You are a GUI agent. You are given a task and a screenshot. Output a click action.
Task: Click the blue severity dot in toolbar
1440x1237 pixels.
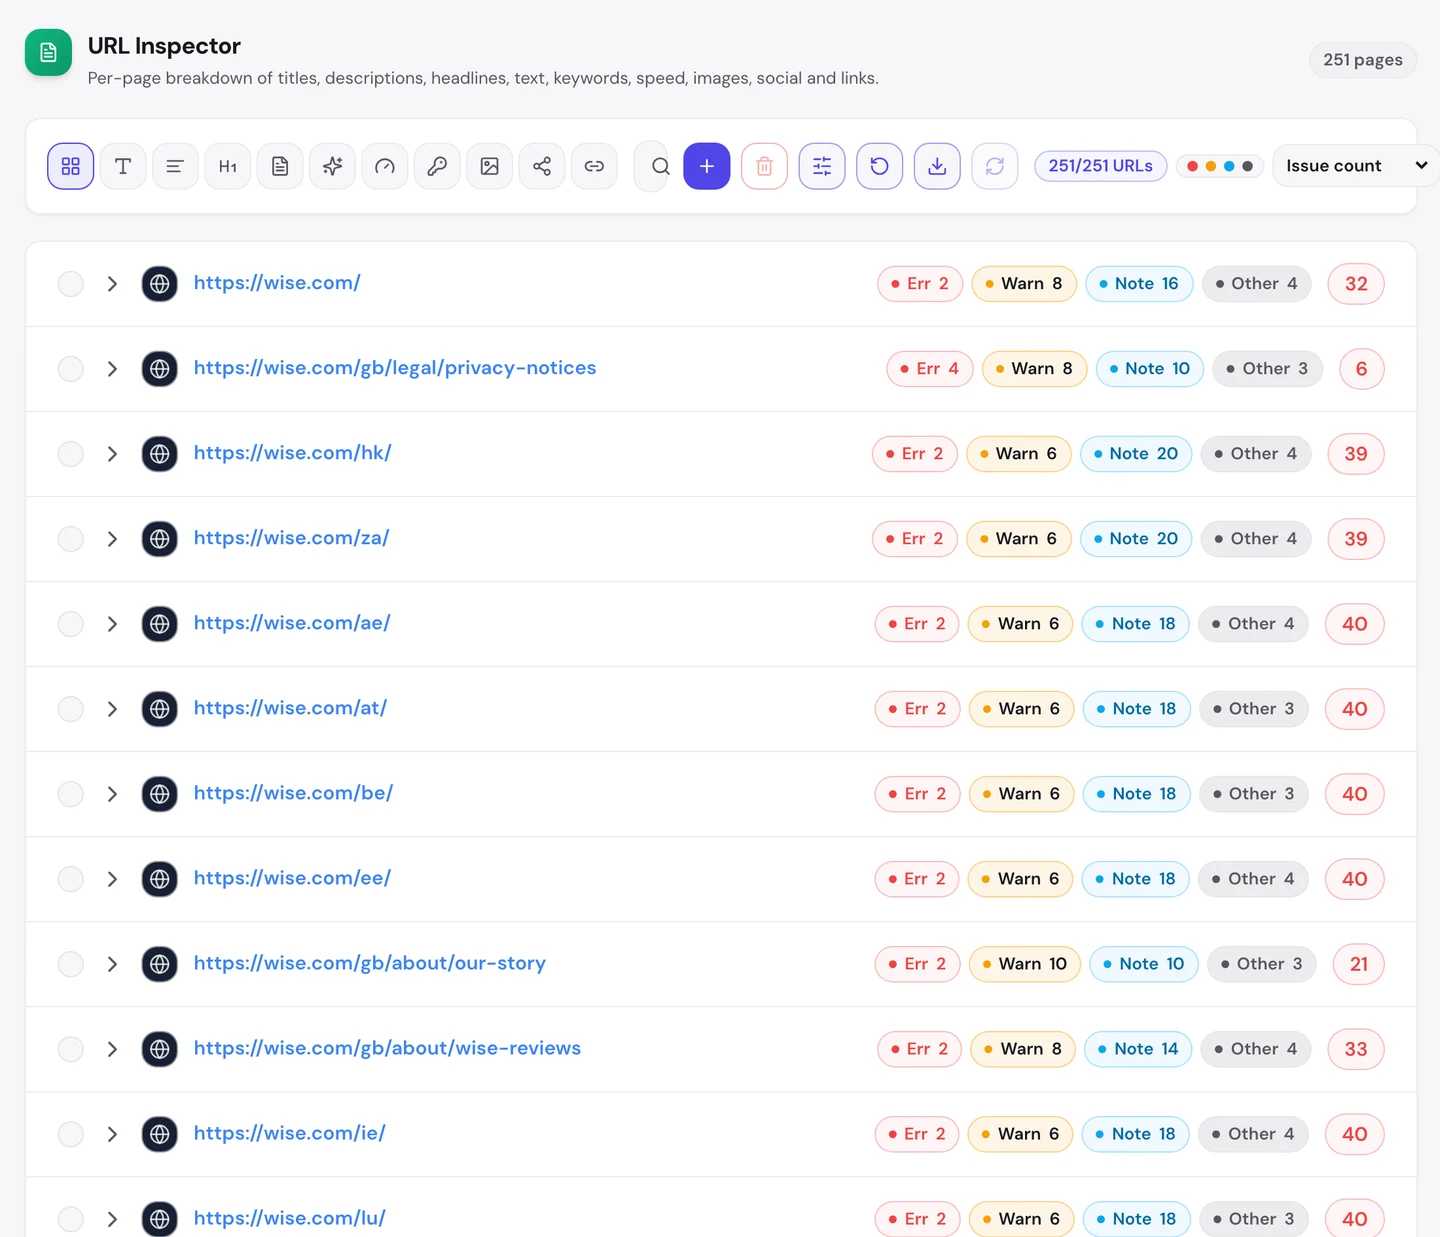coord(1229,166)
